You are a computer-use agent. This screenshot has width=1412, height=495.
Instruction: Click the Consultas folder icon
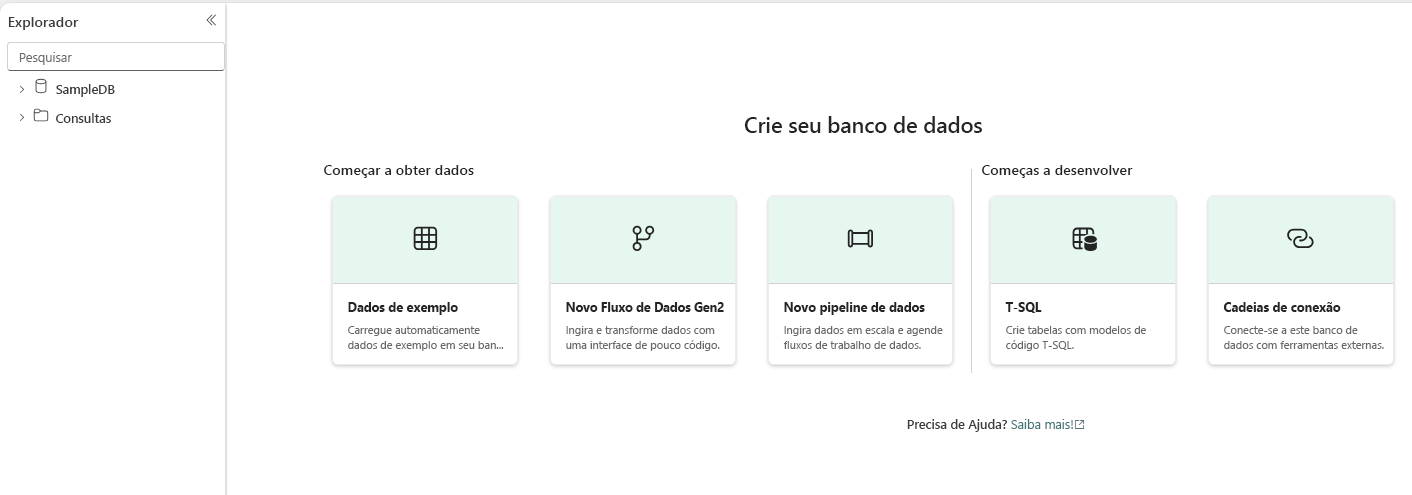click(41, 116)
